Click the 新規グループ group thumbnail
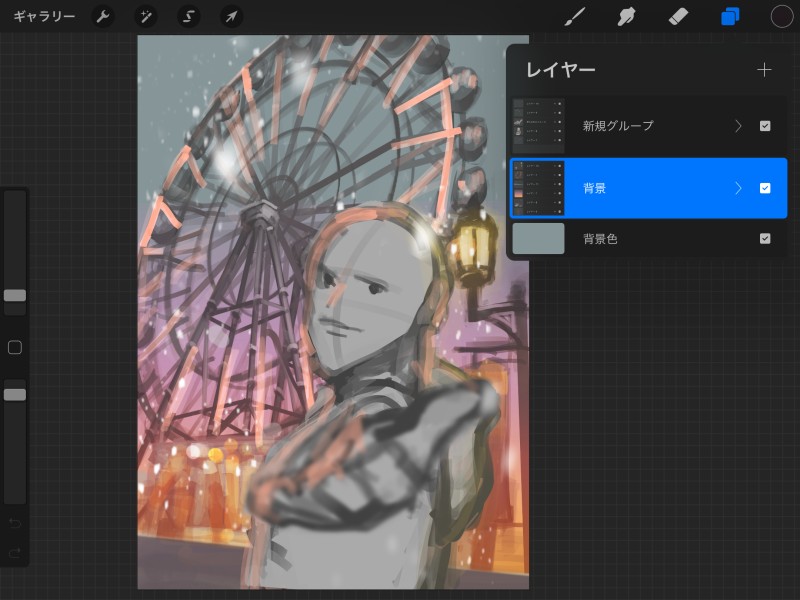800x600 pixels. pos(538,126)
